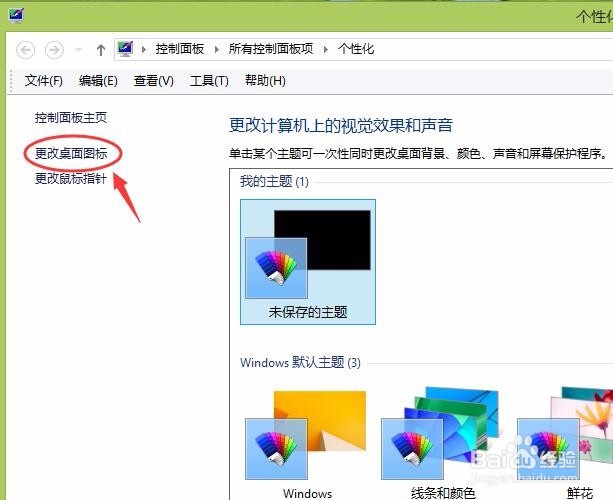This screenshot has height=500, width=613.
Task: Select the 线条和颜色 theme
Action: (x=443, y=442)
